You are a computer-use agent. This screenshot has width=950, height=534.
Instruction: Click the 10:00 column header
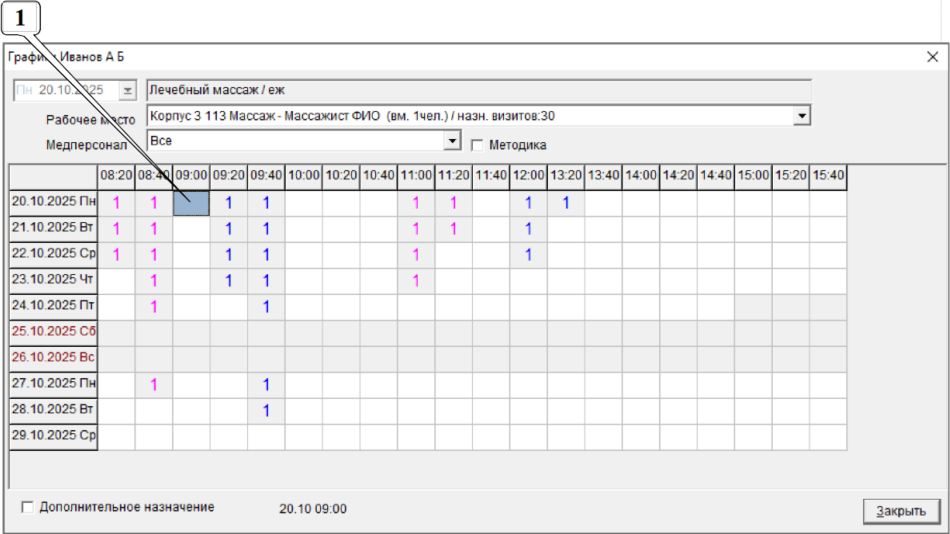click(x=304, y=176)
